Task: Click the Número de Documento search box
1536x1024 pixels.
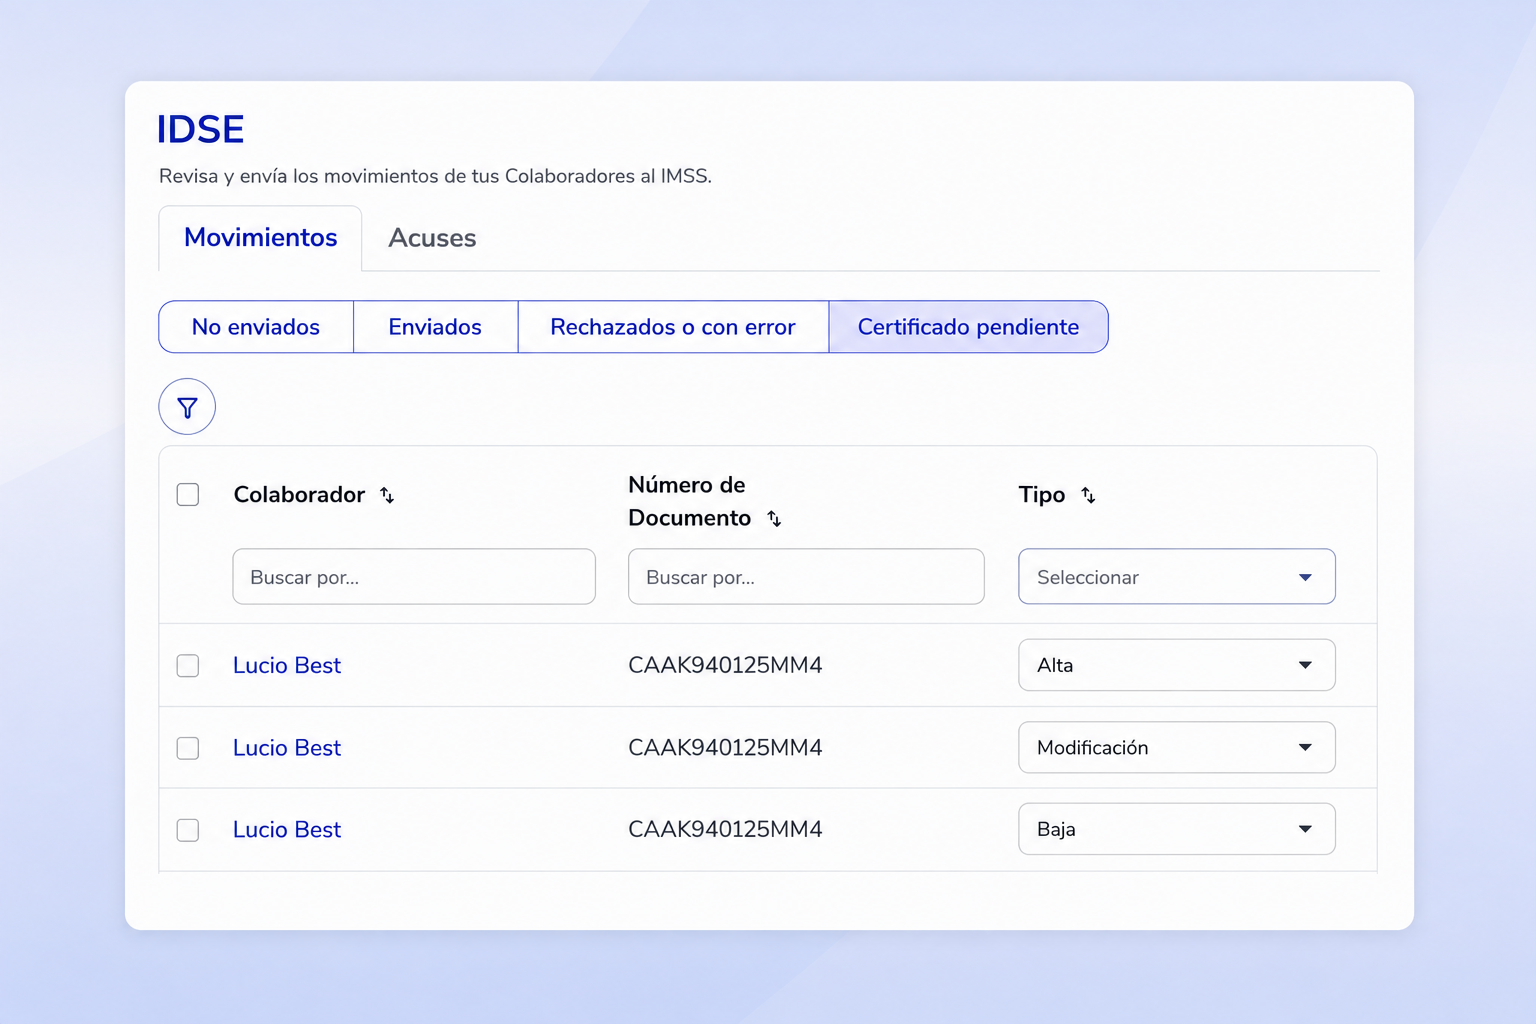Action: [806, 577]
